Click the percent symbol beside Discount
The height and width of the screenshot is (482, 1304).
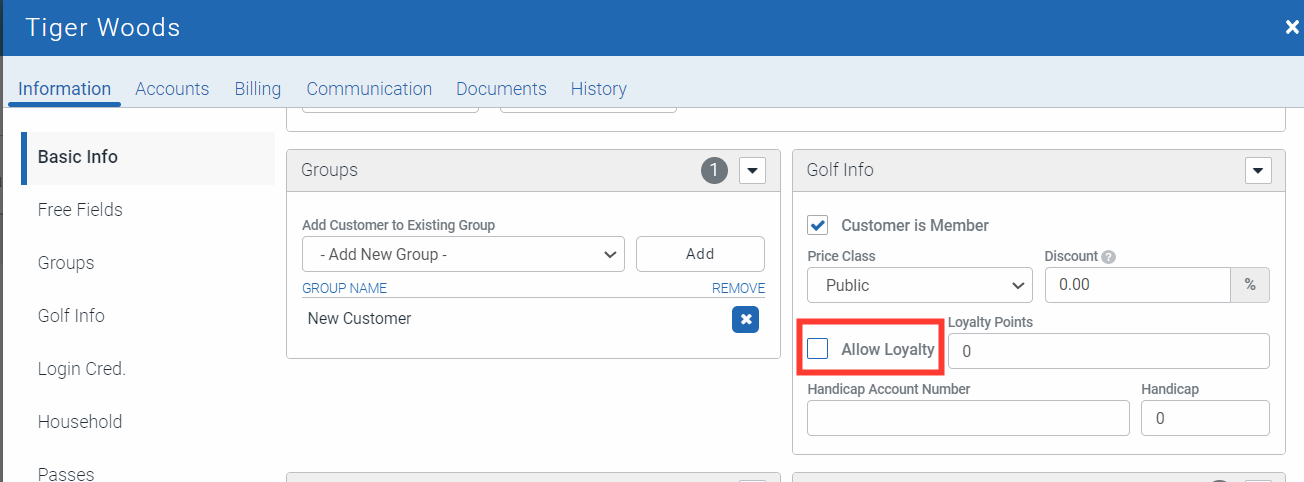pos(1249,285)
